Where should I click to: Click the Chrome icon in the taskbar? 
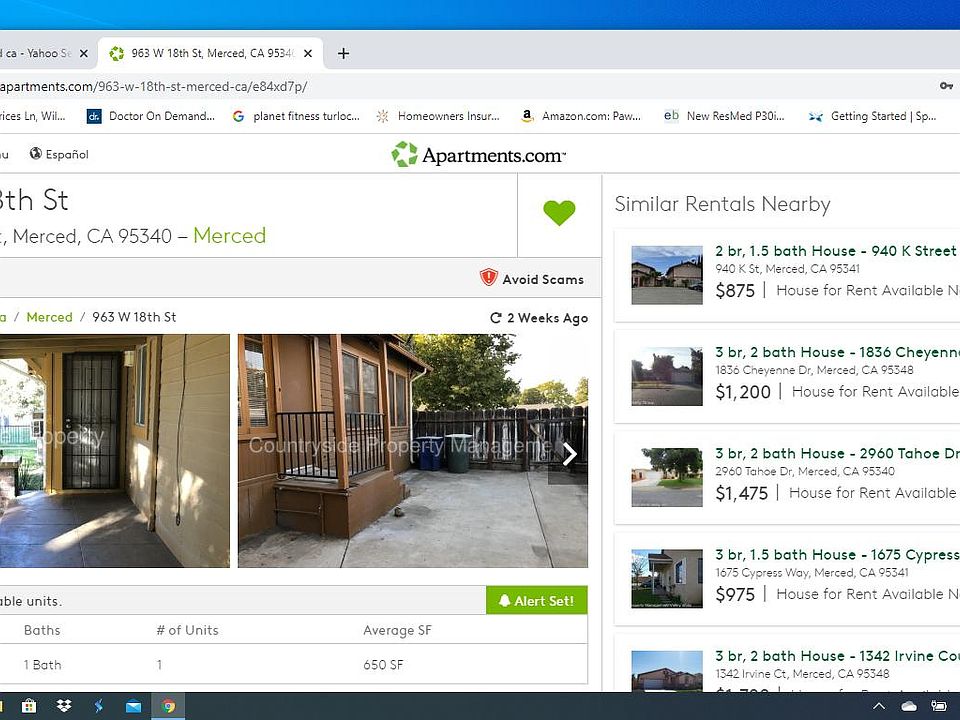168,706
